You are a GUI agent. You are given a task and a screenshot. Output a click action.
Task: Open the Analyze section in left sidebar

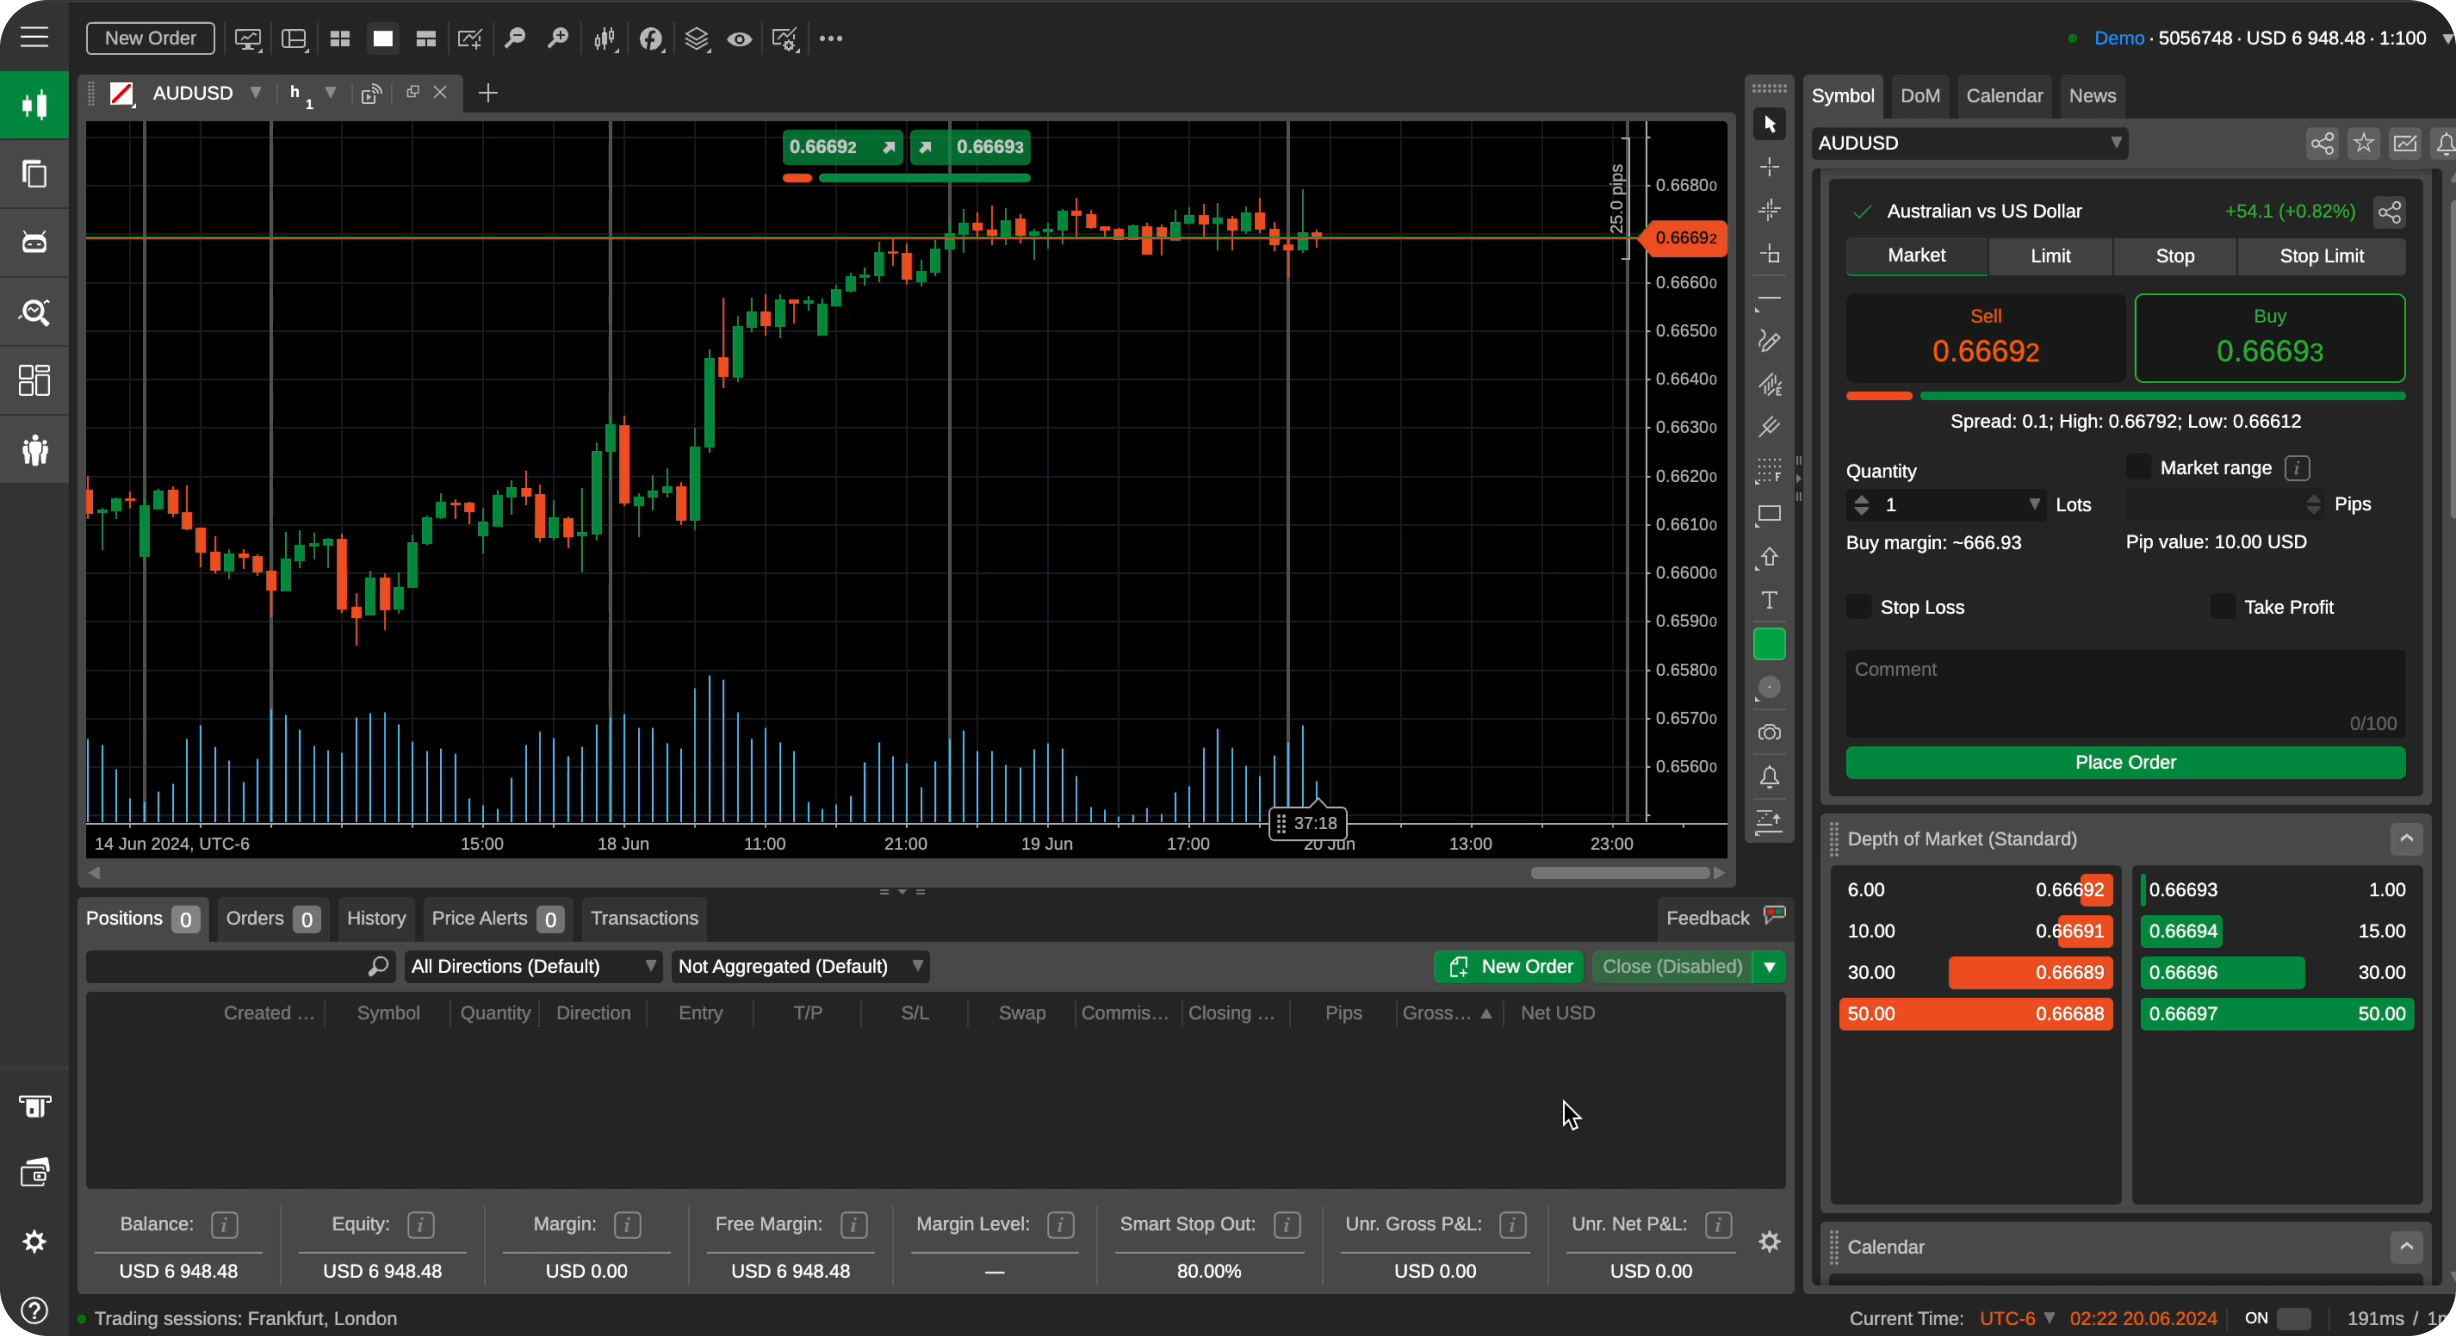tap(34, 312)
